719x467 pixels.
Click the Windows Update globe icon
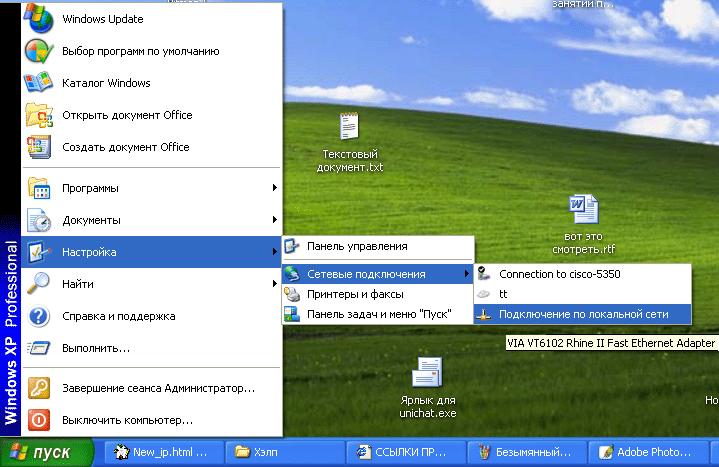[x=39, y=19]
